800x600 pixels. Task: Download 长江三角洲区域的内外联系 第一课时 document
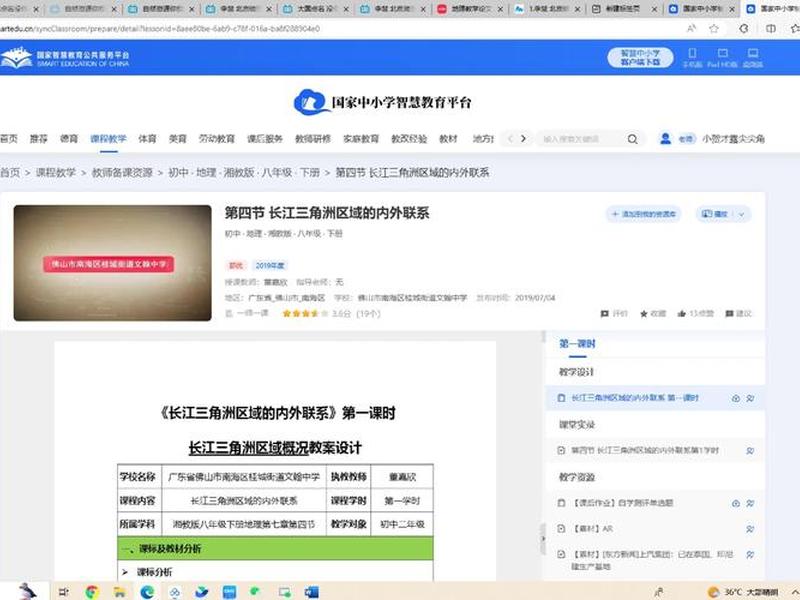point(736,398)
